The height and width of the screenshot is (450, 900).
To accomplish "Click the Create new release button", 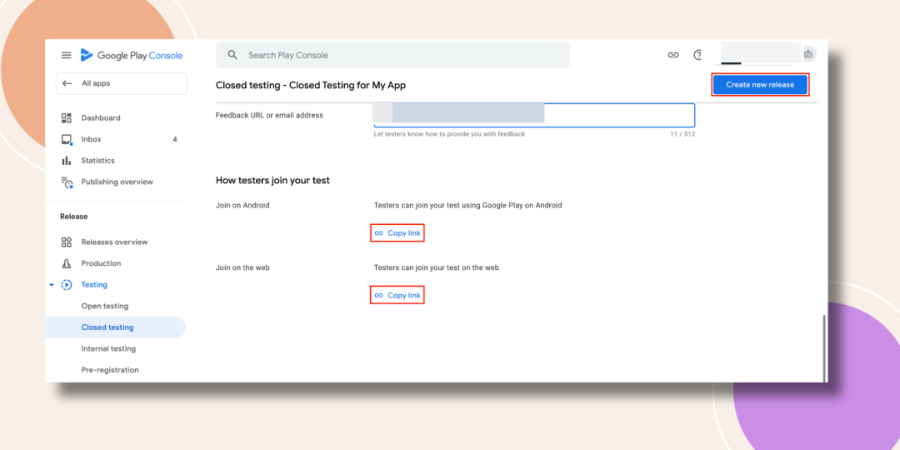I will (x=760, y=85).
